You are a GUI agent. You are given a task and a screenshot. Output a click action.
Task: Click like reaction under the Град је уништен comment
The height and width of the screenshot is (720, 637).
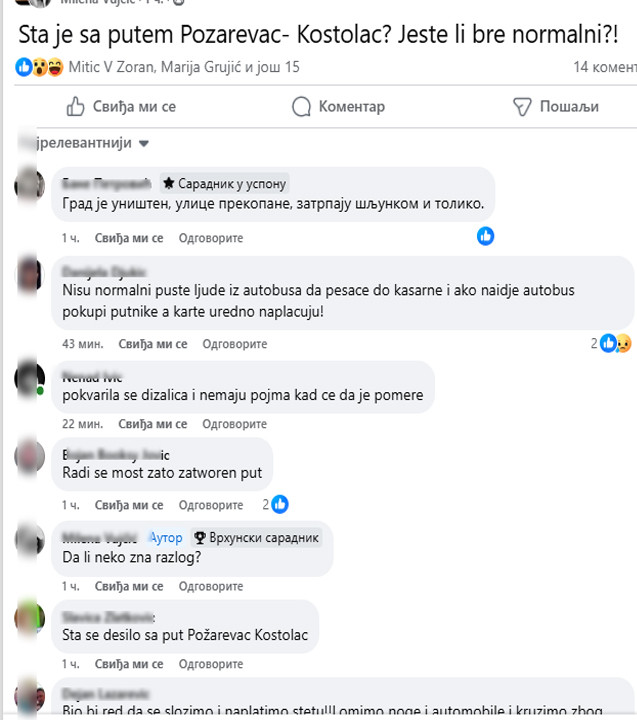coord(485,236)
